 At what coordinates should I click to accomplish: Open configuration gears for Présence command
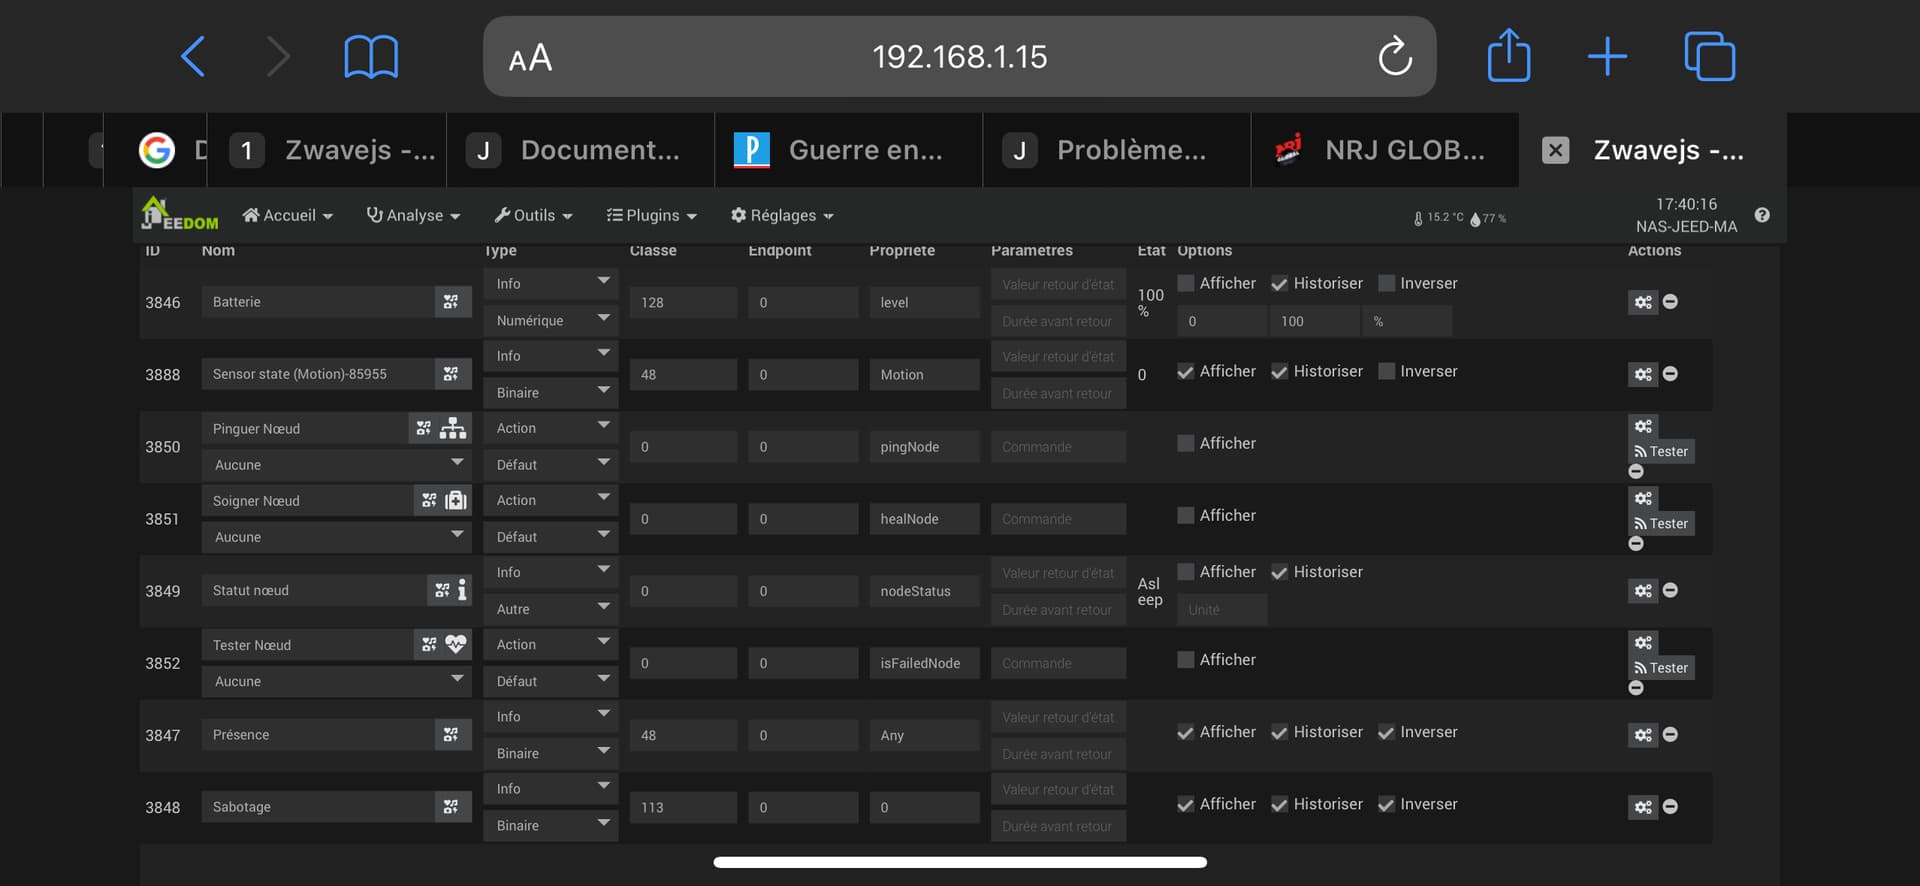coord(1643,735)
